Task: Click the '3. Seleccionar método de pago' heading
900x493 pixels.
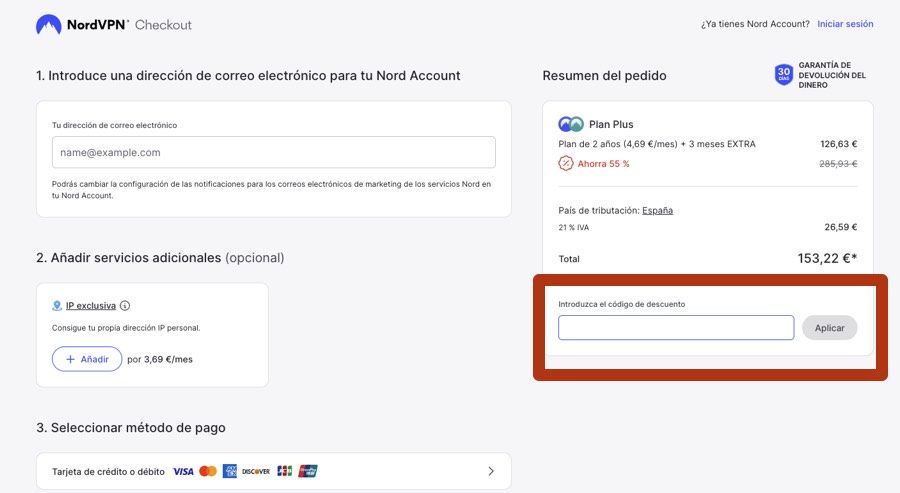Action: pyautogui.click(x=131, y=428)
